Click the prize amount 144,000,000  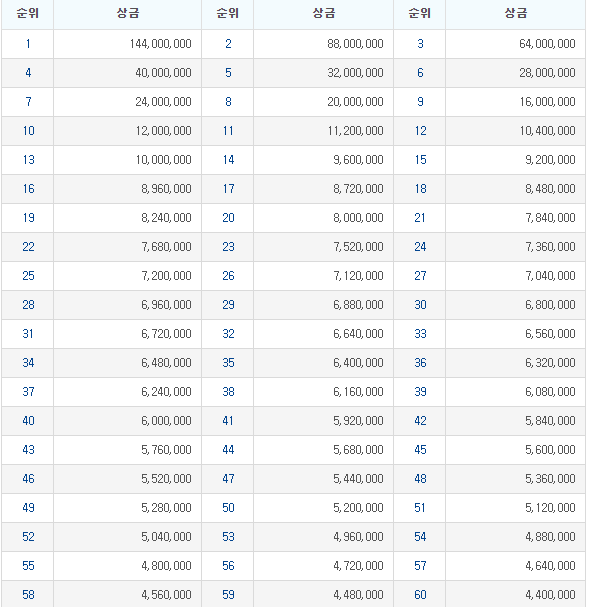coord(161,44)
